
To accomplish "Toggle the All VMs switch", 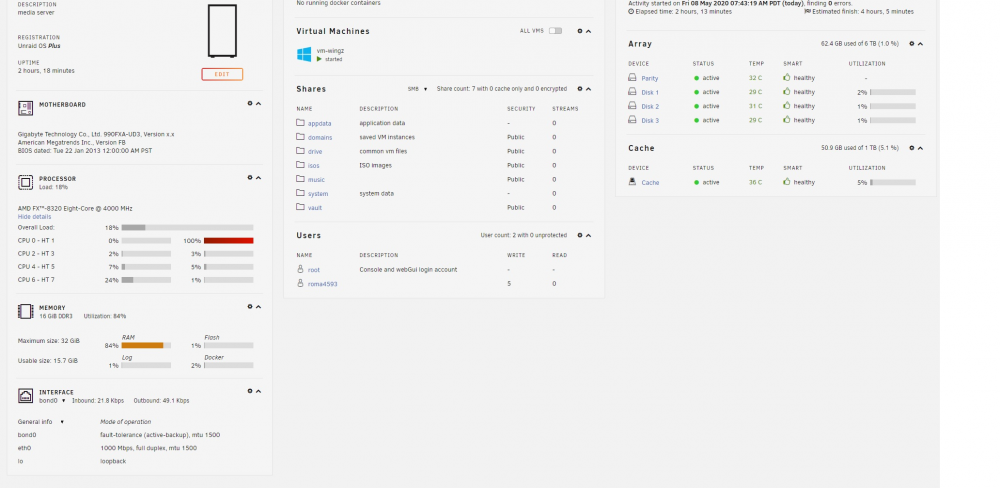I will pos(555,31).
